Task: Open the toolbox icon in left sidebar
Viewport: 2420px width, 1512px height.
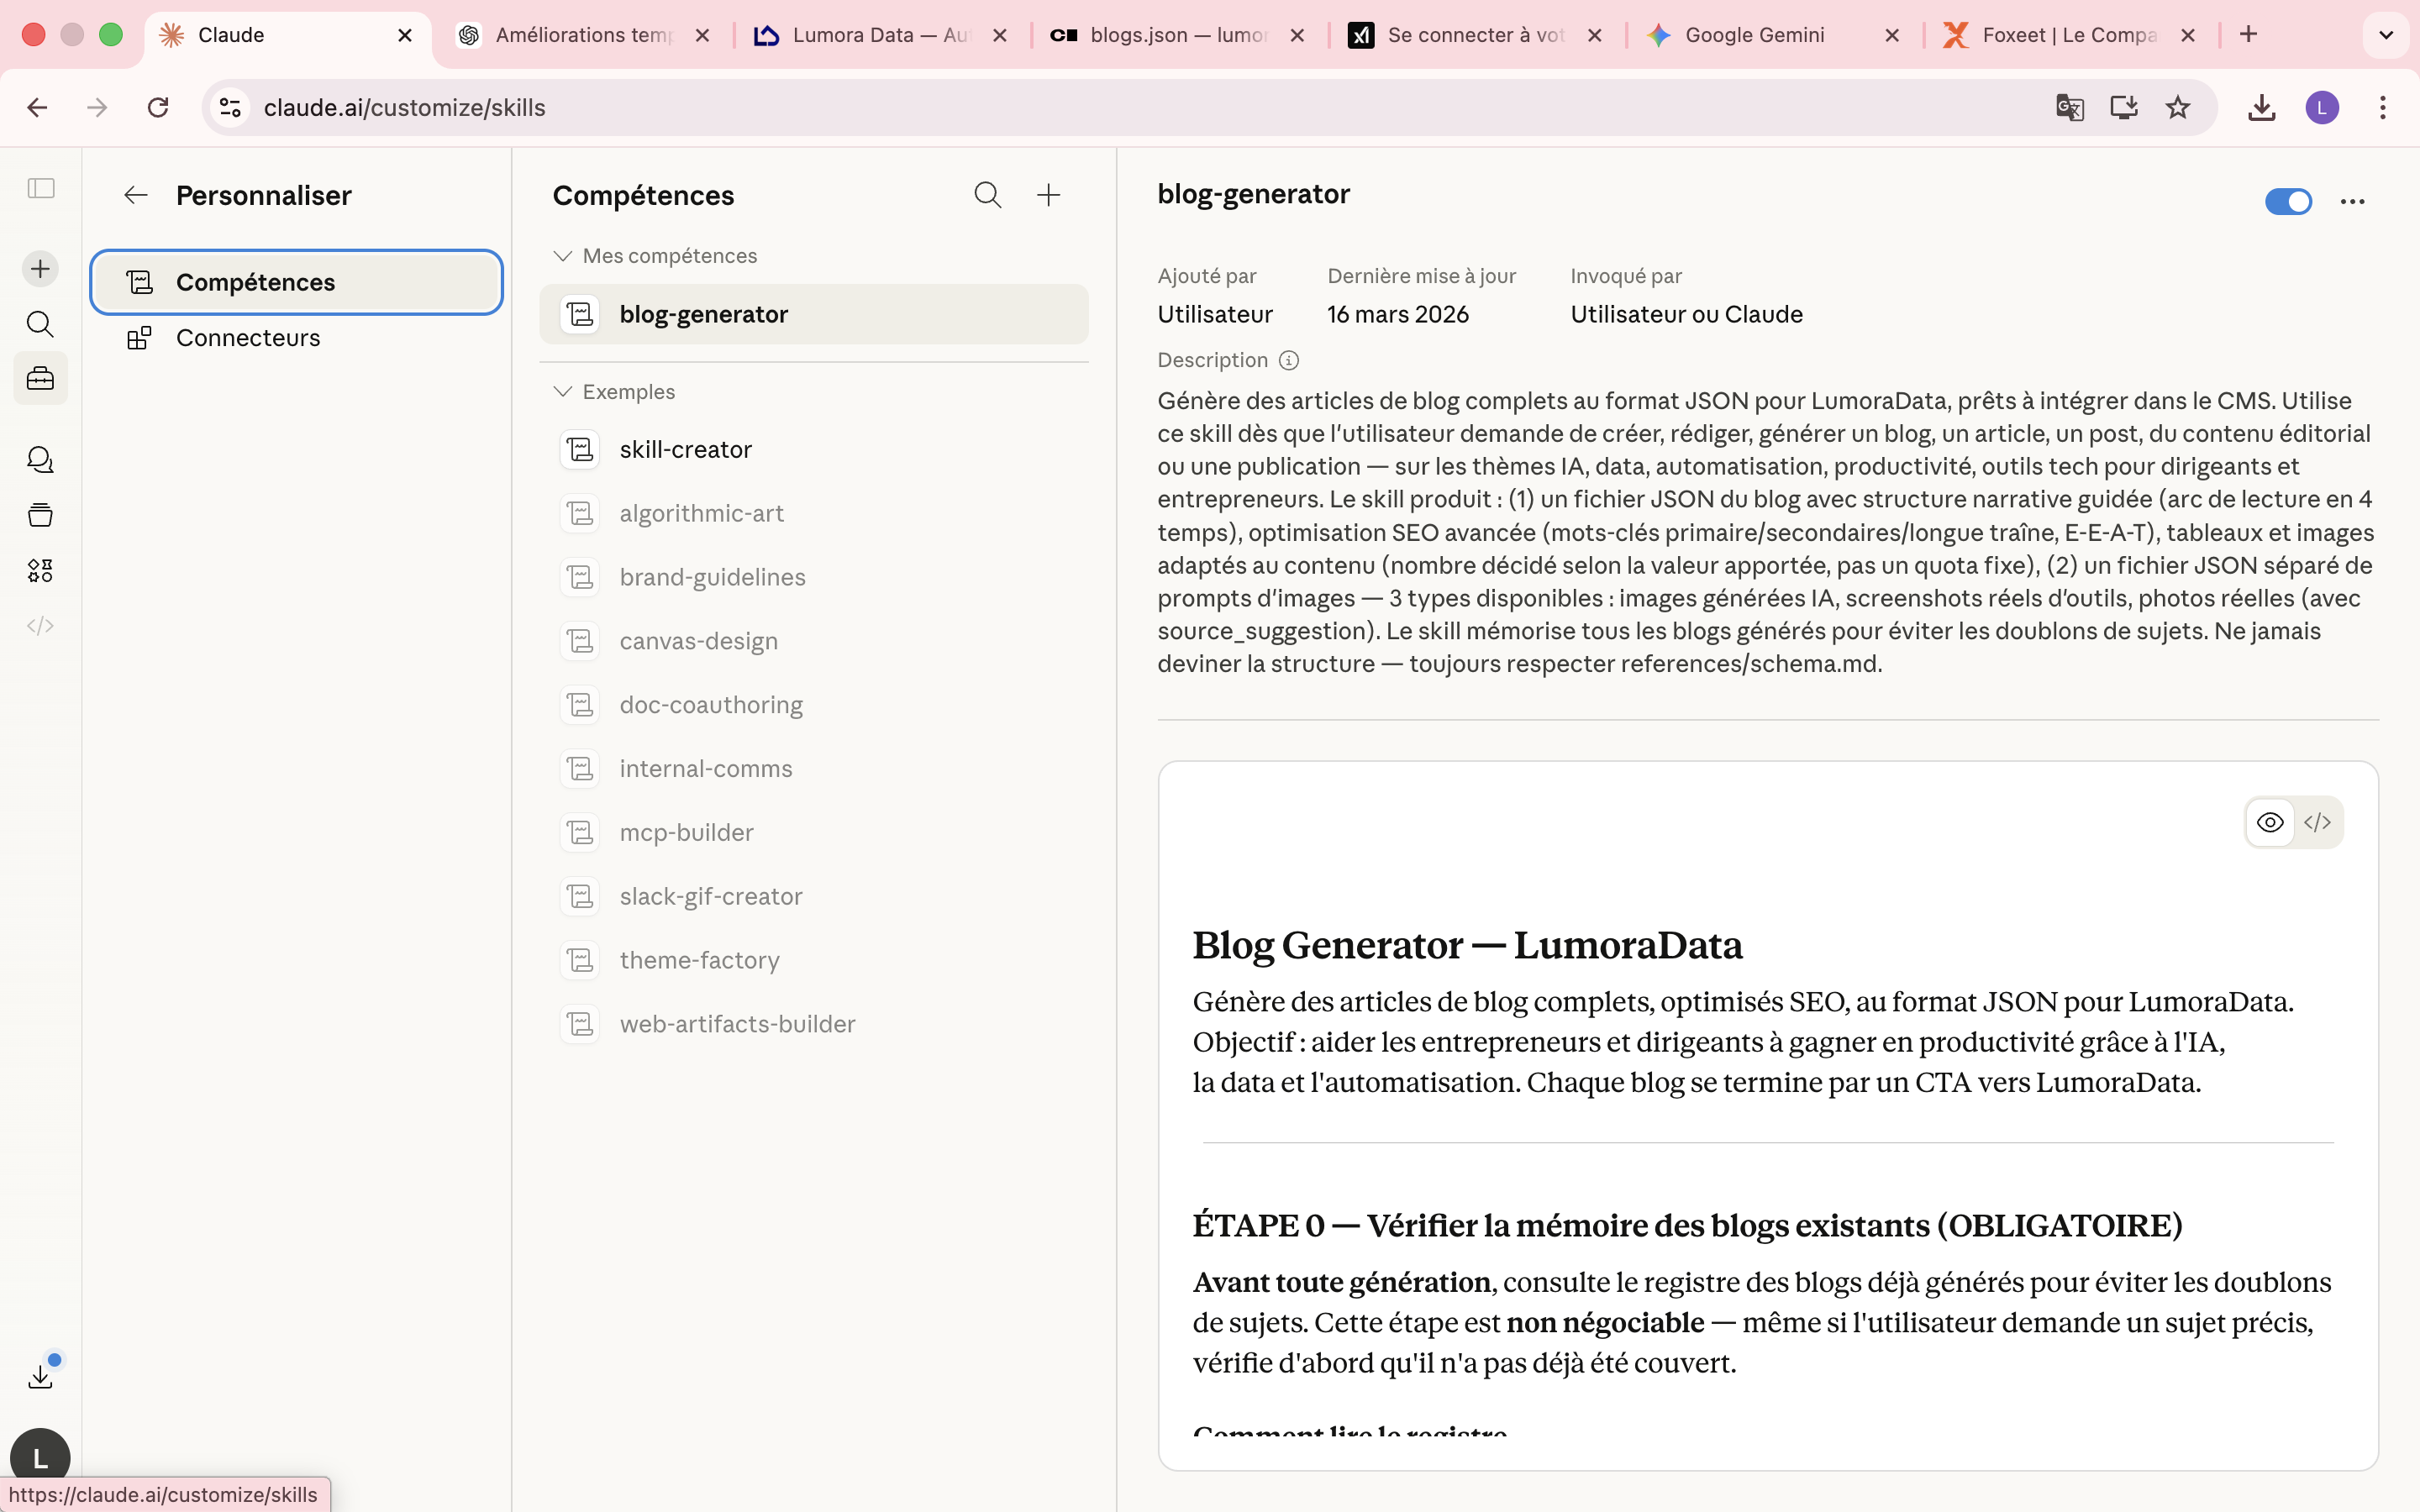Action: click(40, 379)
